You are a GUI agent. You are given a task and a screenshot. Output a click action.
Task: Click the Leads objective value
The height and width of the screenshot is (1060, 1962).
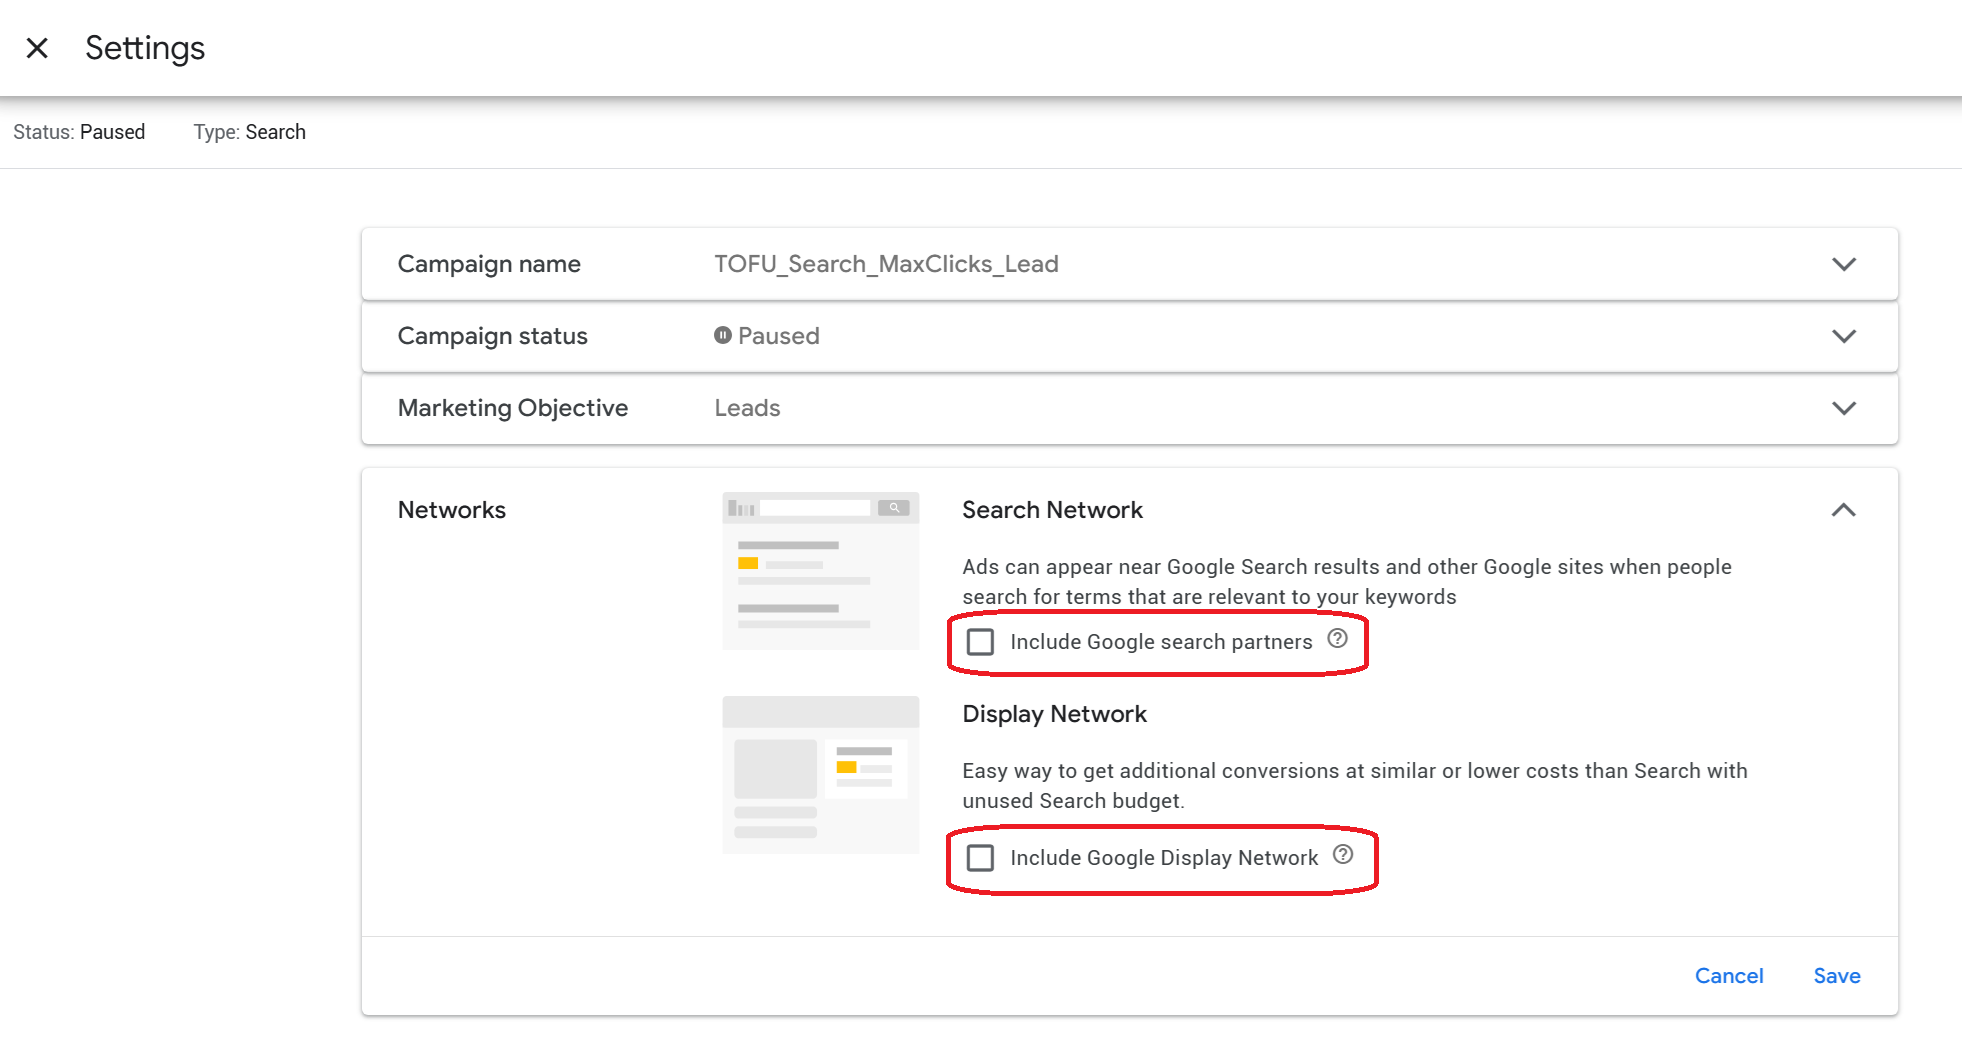(747, 408)
